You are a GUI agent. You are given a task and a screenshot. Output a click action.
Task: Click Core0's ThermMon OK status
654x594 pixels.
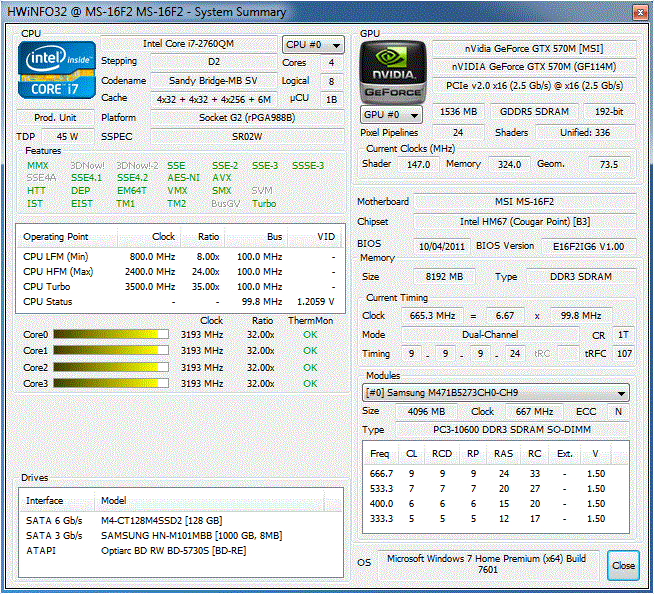[x=310, y=335]
